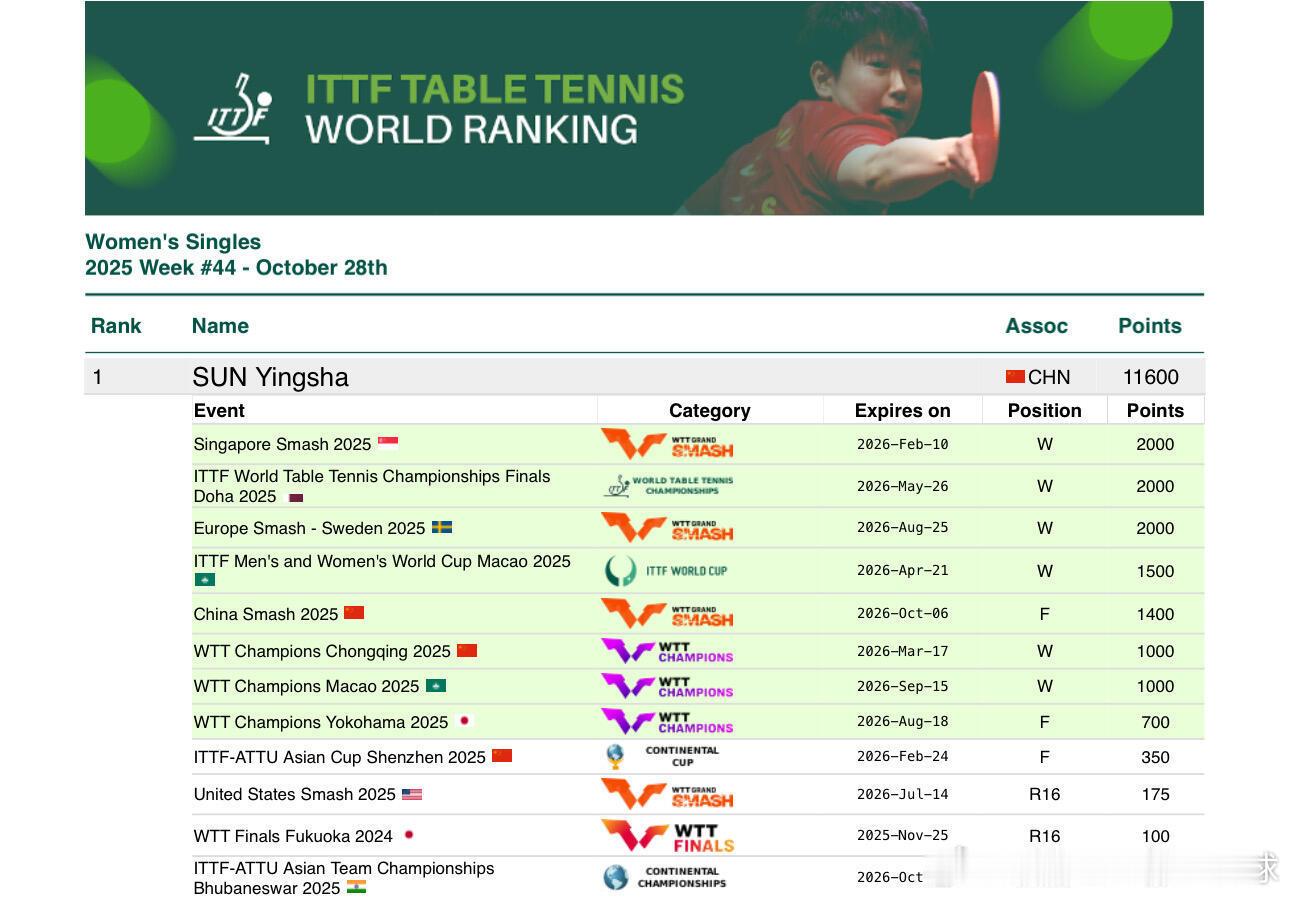
Task: Click the Continental Cup category logo
Action: 663,756
